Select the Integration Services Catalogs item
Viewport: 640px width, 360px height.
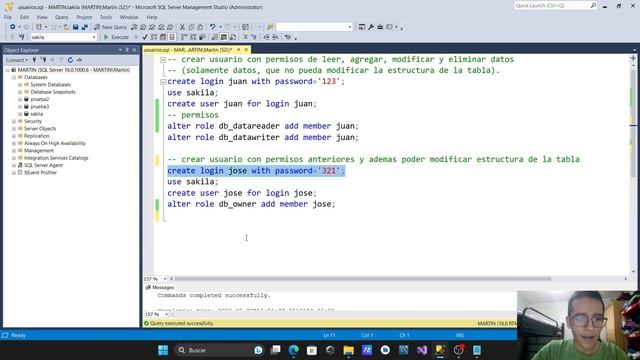coord(56,158)
